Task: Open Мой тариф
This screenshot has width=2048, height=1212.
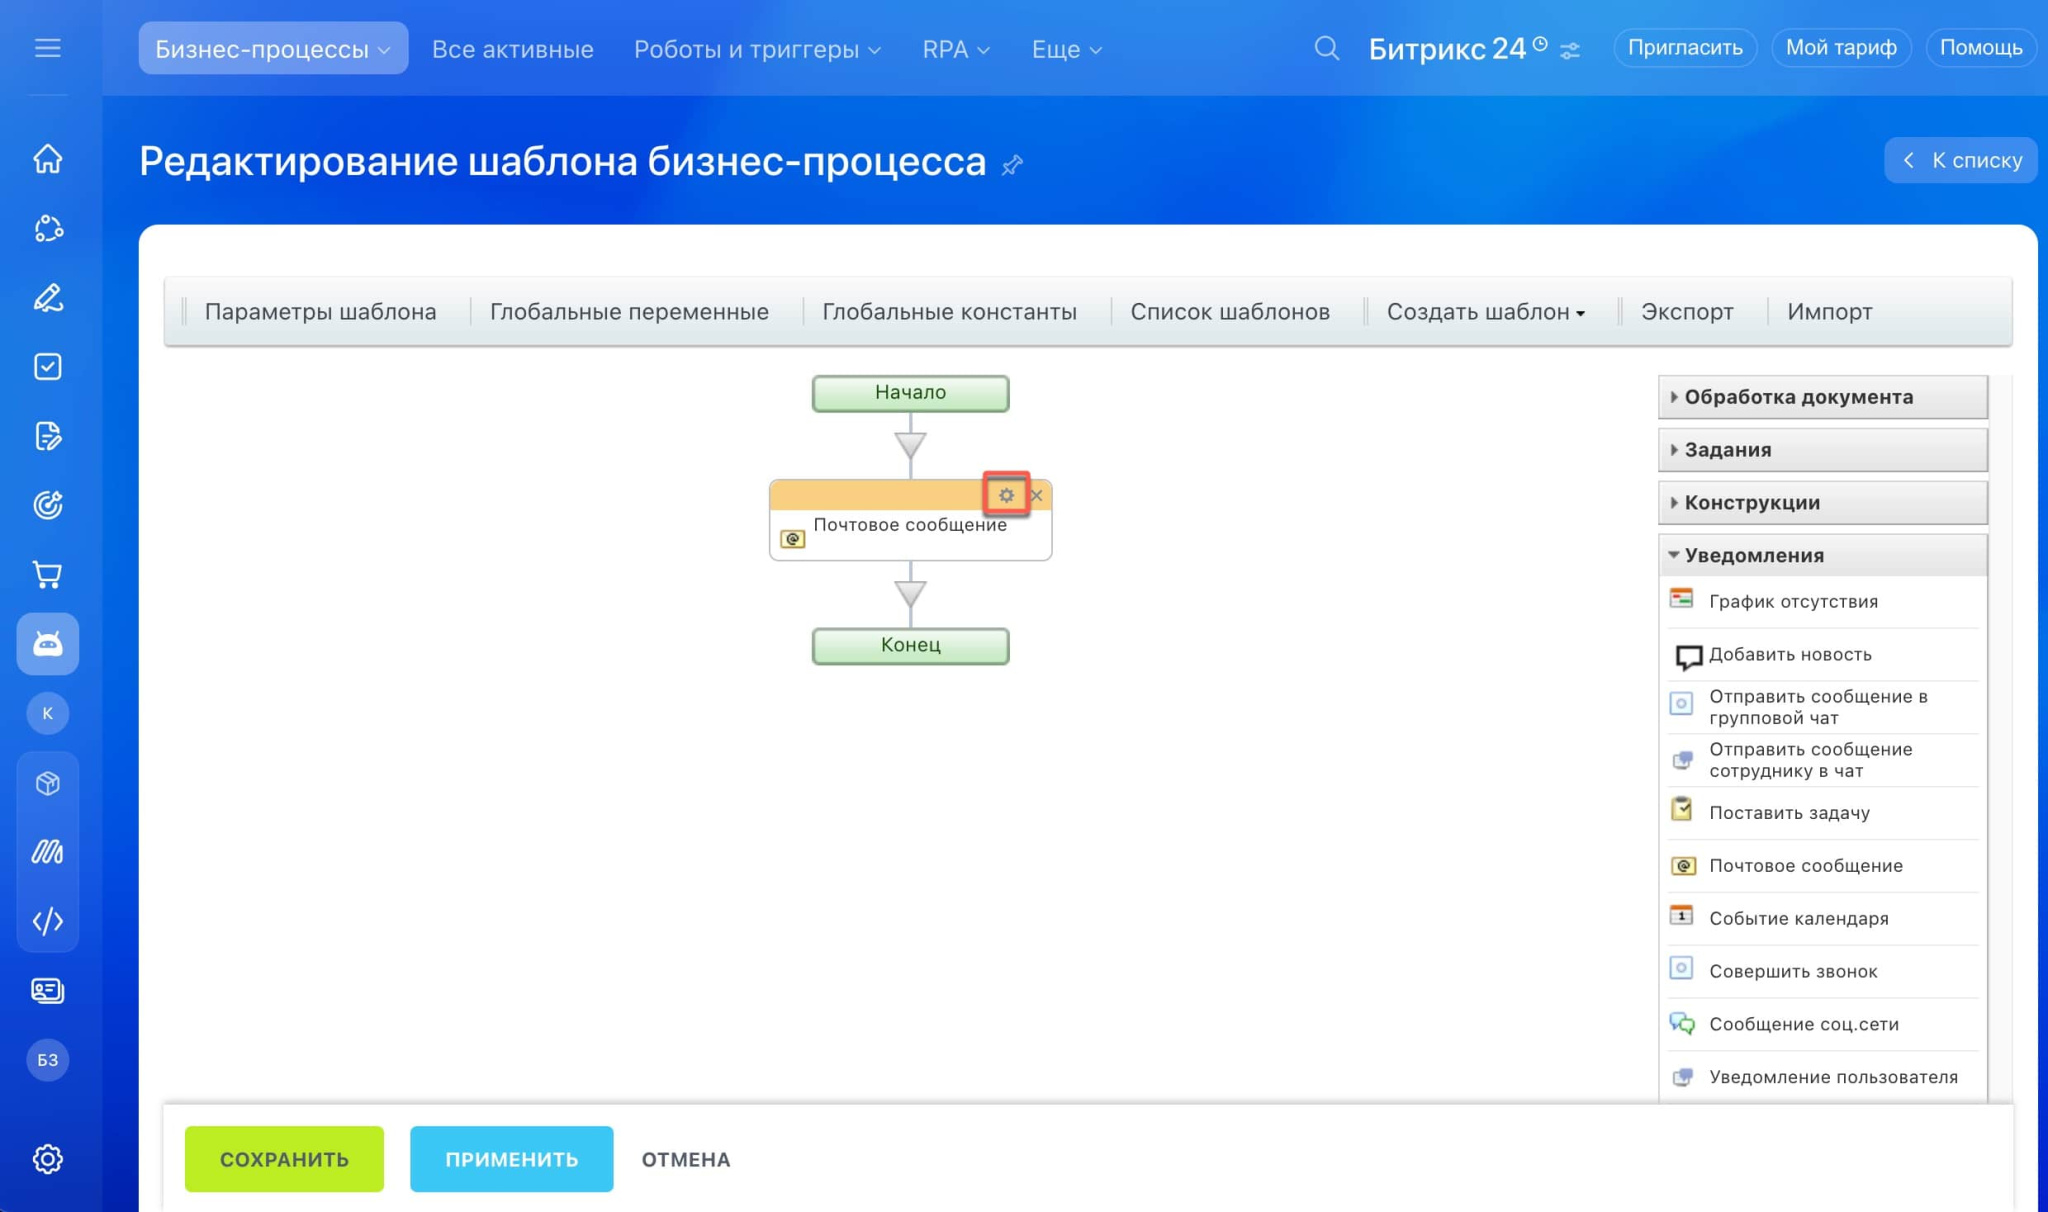Action: tap(1841, 48)
